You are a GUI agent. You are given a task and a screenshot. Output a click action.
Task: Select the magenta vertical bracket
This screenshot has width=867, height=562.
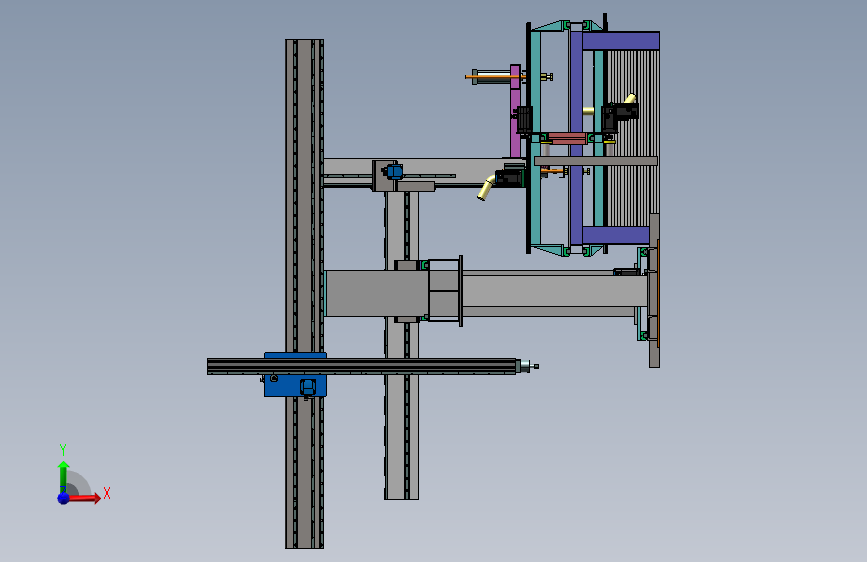point(515,111)
